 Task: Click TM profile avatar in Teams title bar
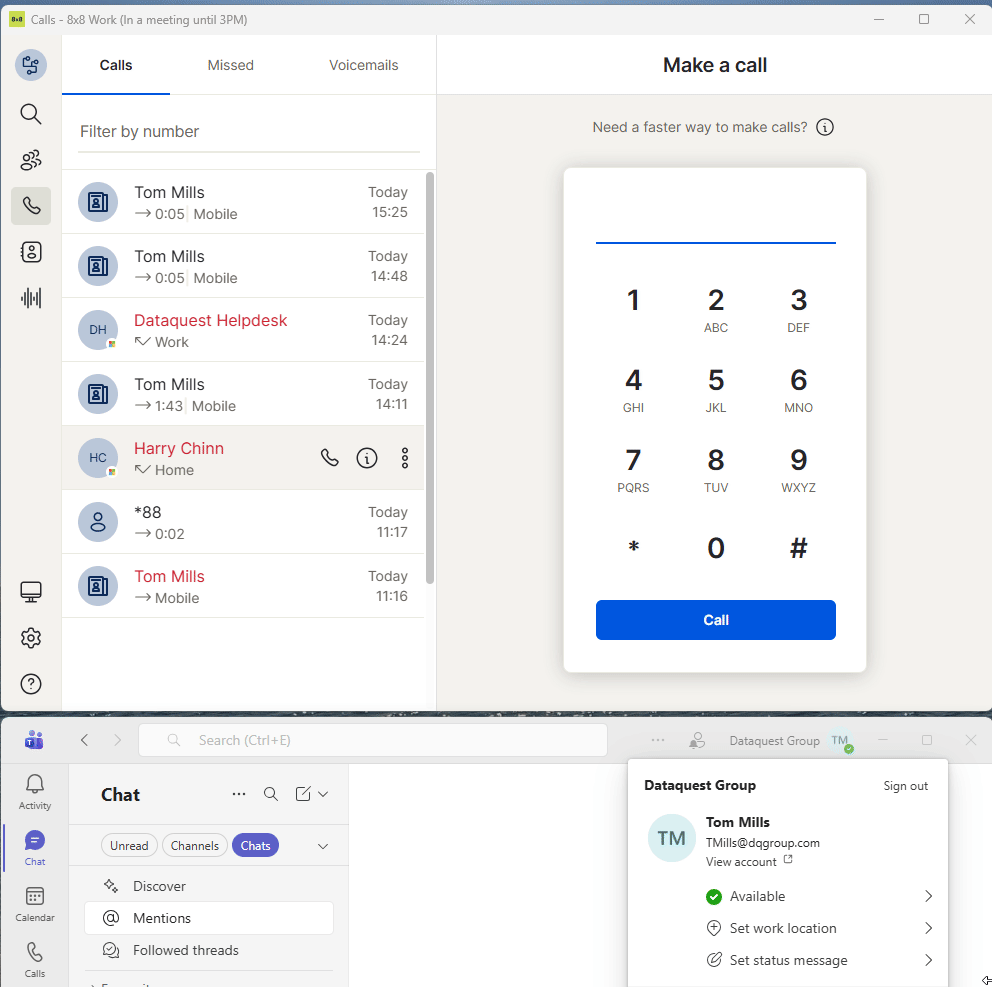click(841, 741)
